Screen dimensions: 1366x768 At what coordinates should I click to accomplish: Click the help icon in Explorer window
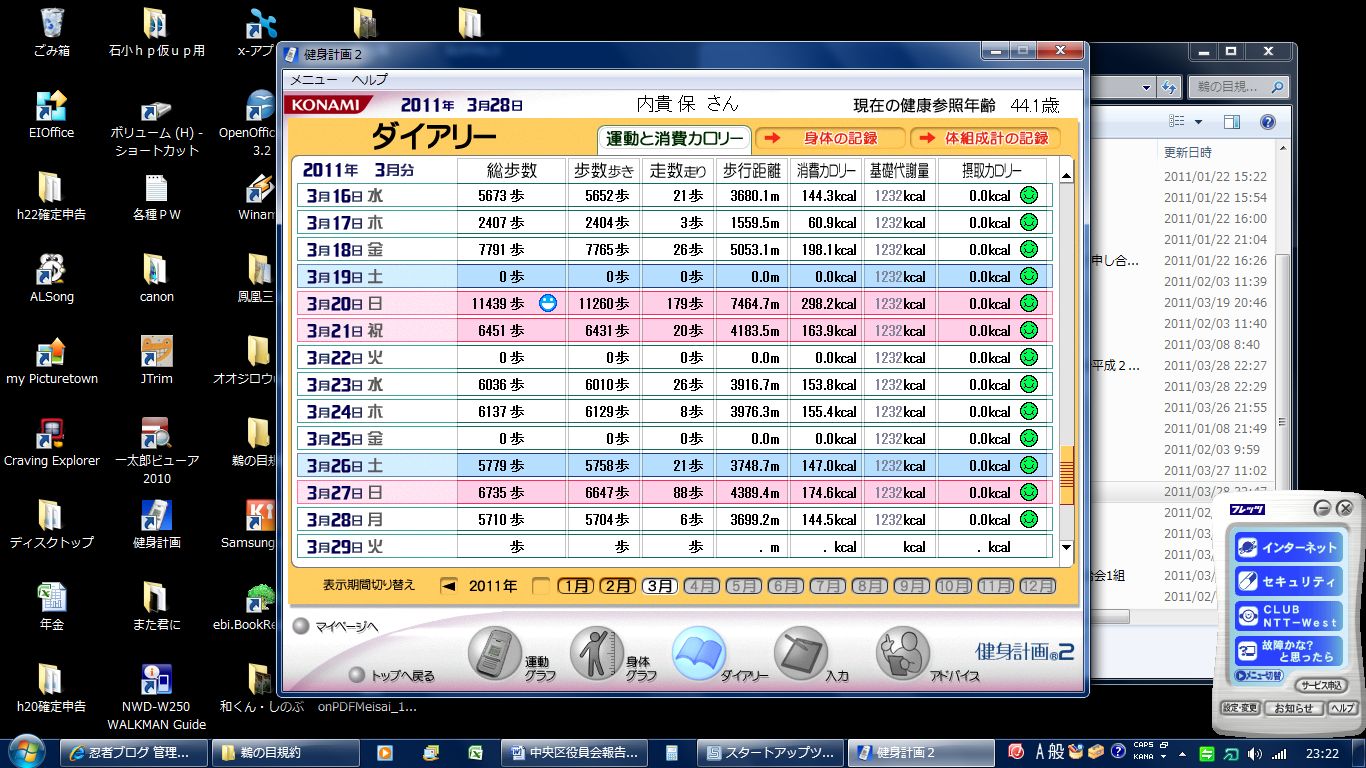click(x=1267, y=122)
